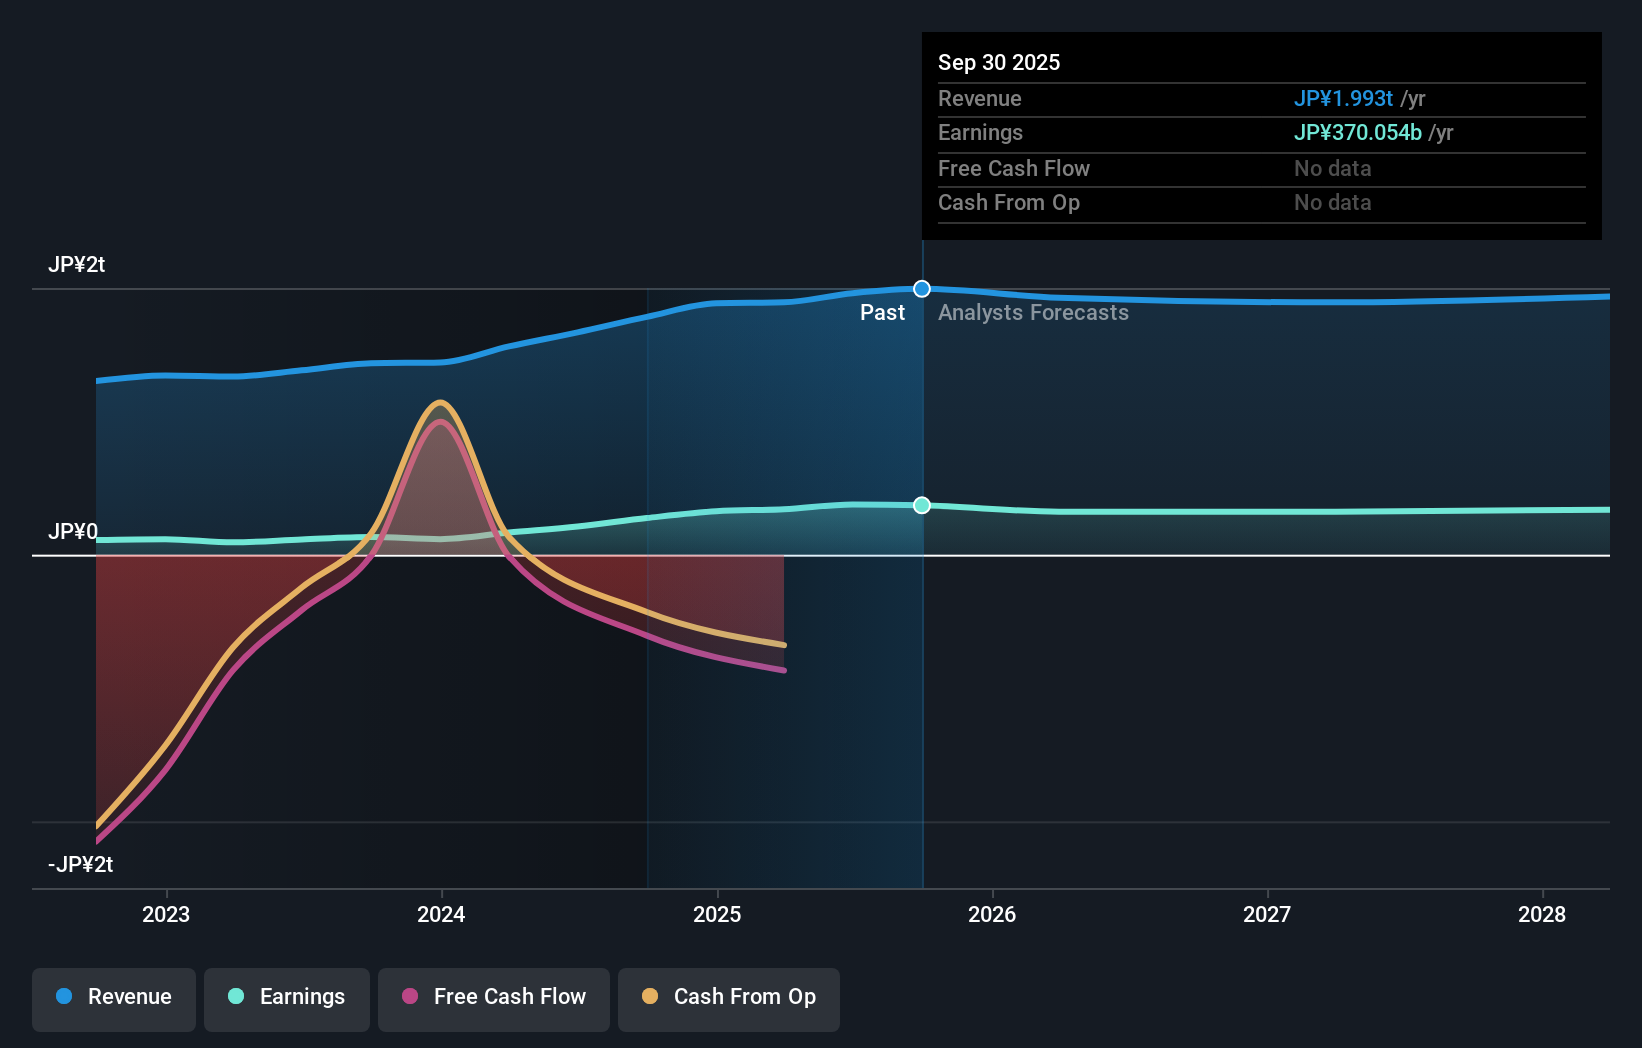Click the pink Free Cash Flow dot
The width and height of the screenshot is (1642, 1048).
point(410,996)
